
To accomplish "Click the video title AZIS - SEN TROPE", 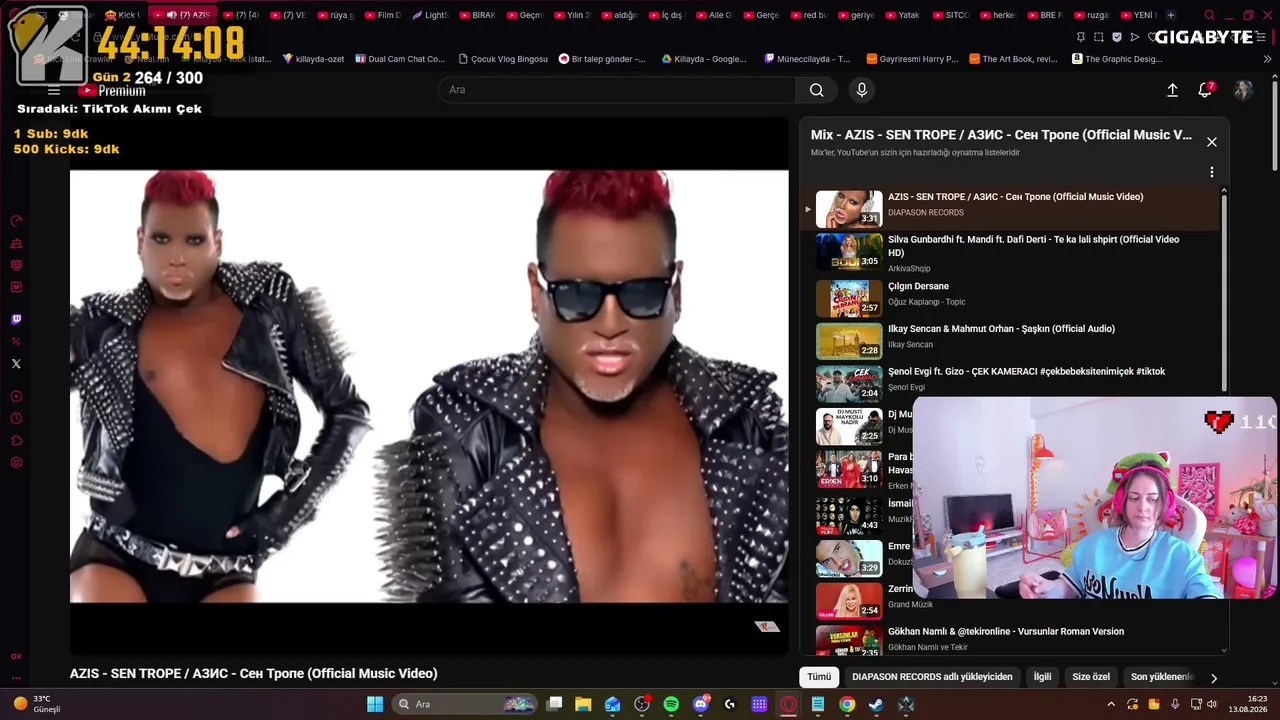I will click(x=253, y=674).
